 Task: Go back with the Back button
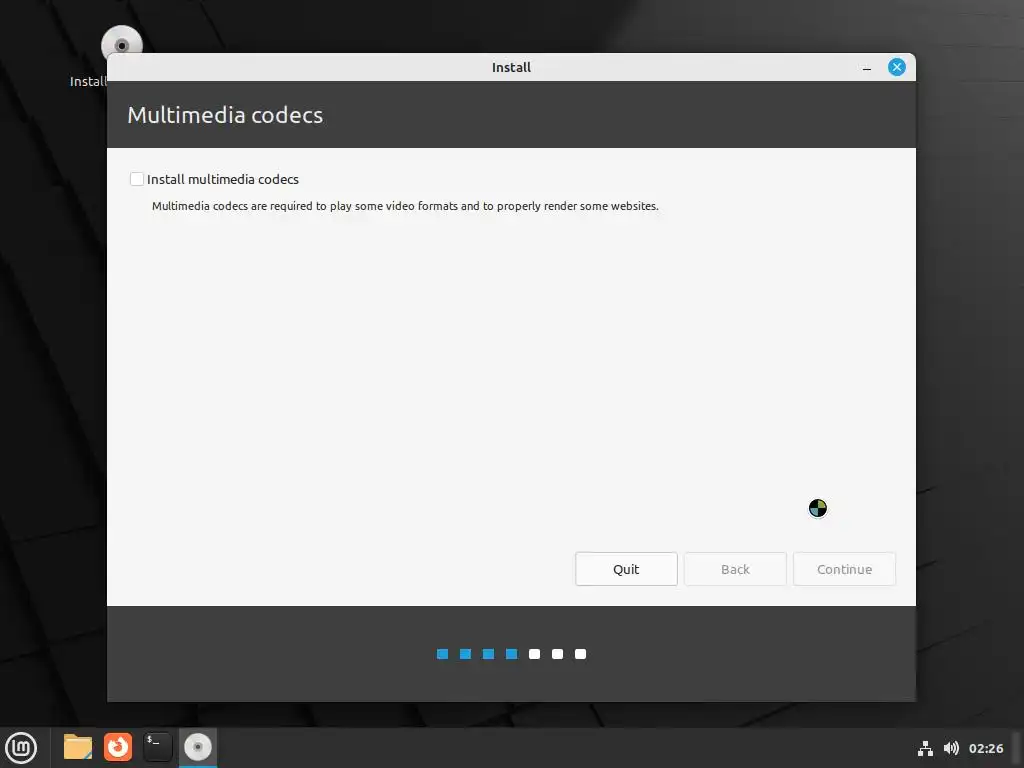point(735,569)
